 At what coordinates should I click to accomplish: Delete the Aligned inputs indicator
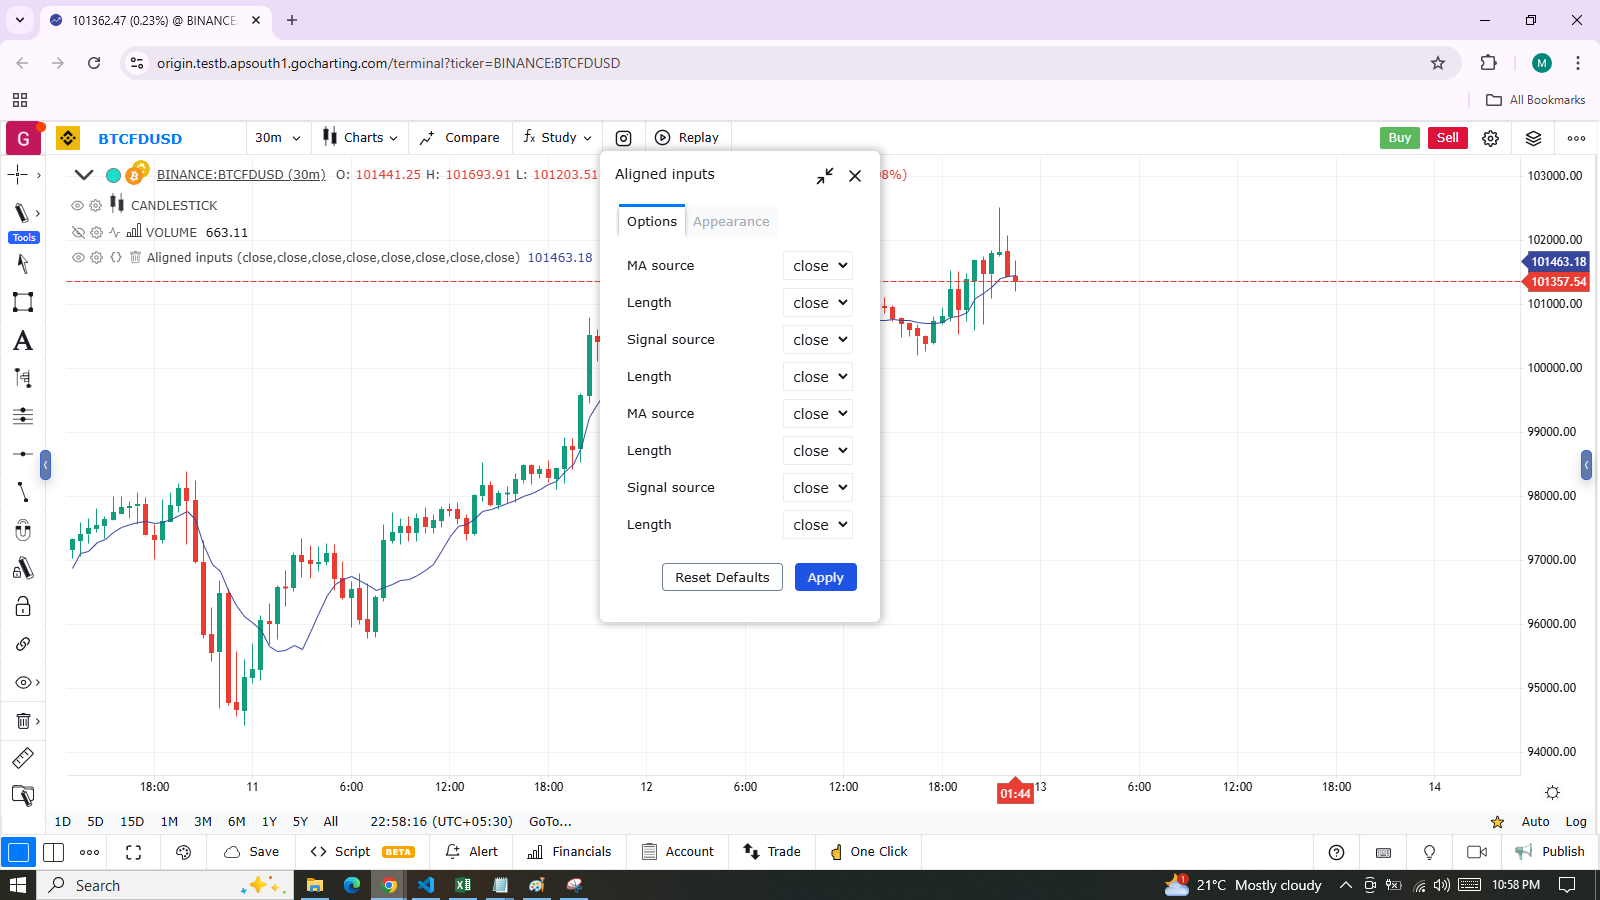pos(135,257)
